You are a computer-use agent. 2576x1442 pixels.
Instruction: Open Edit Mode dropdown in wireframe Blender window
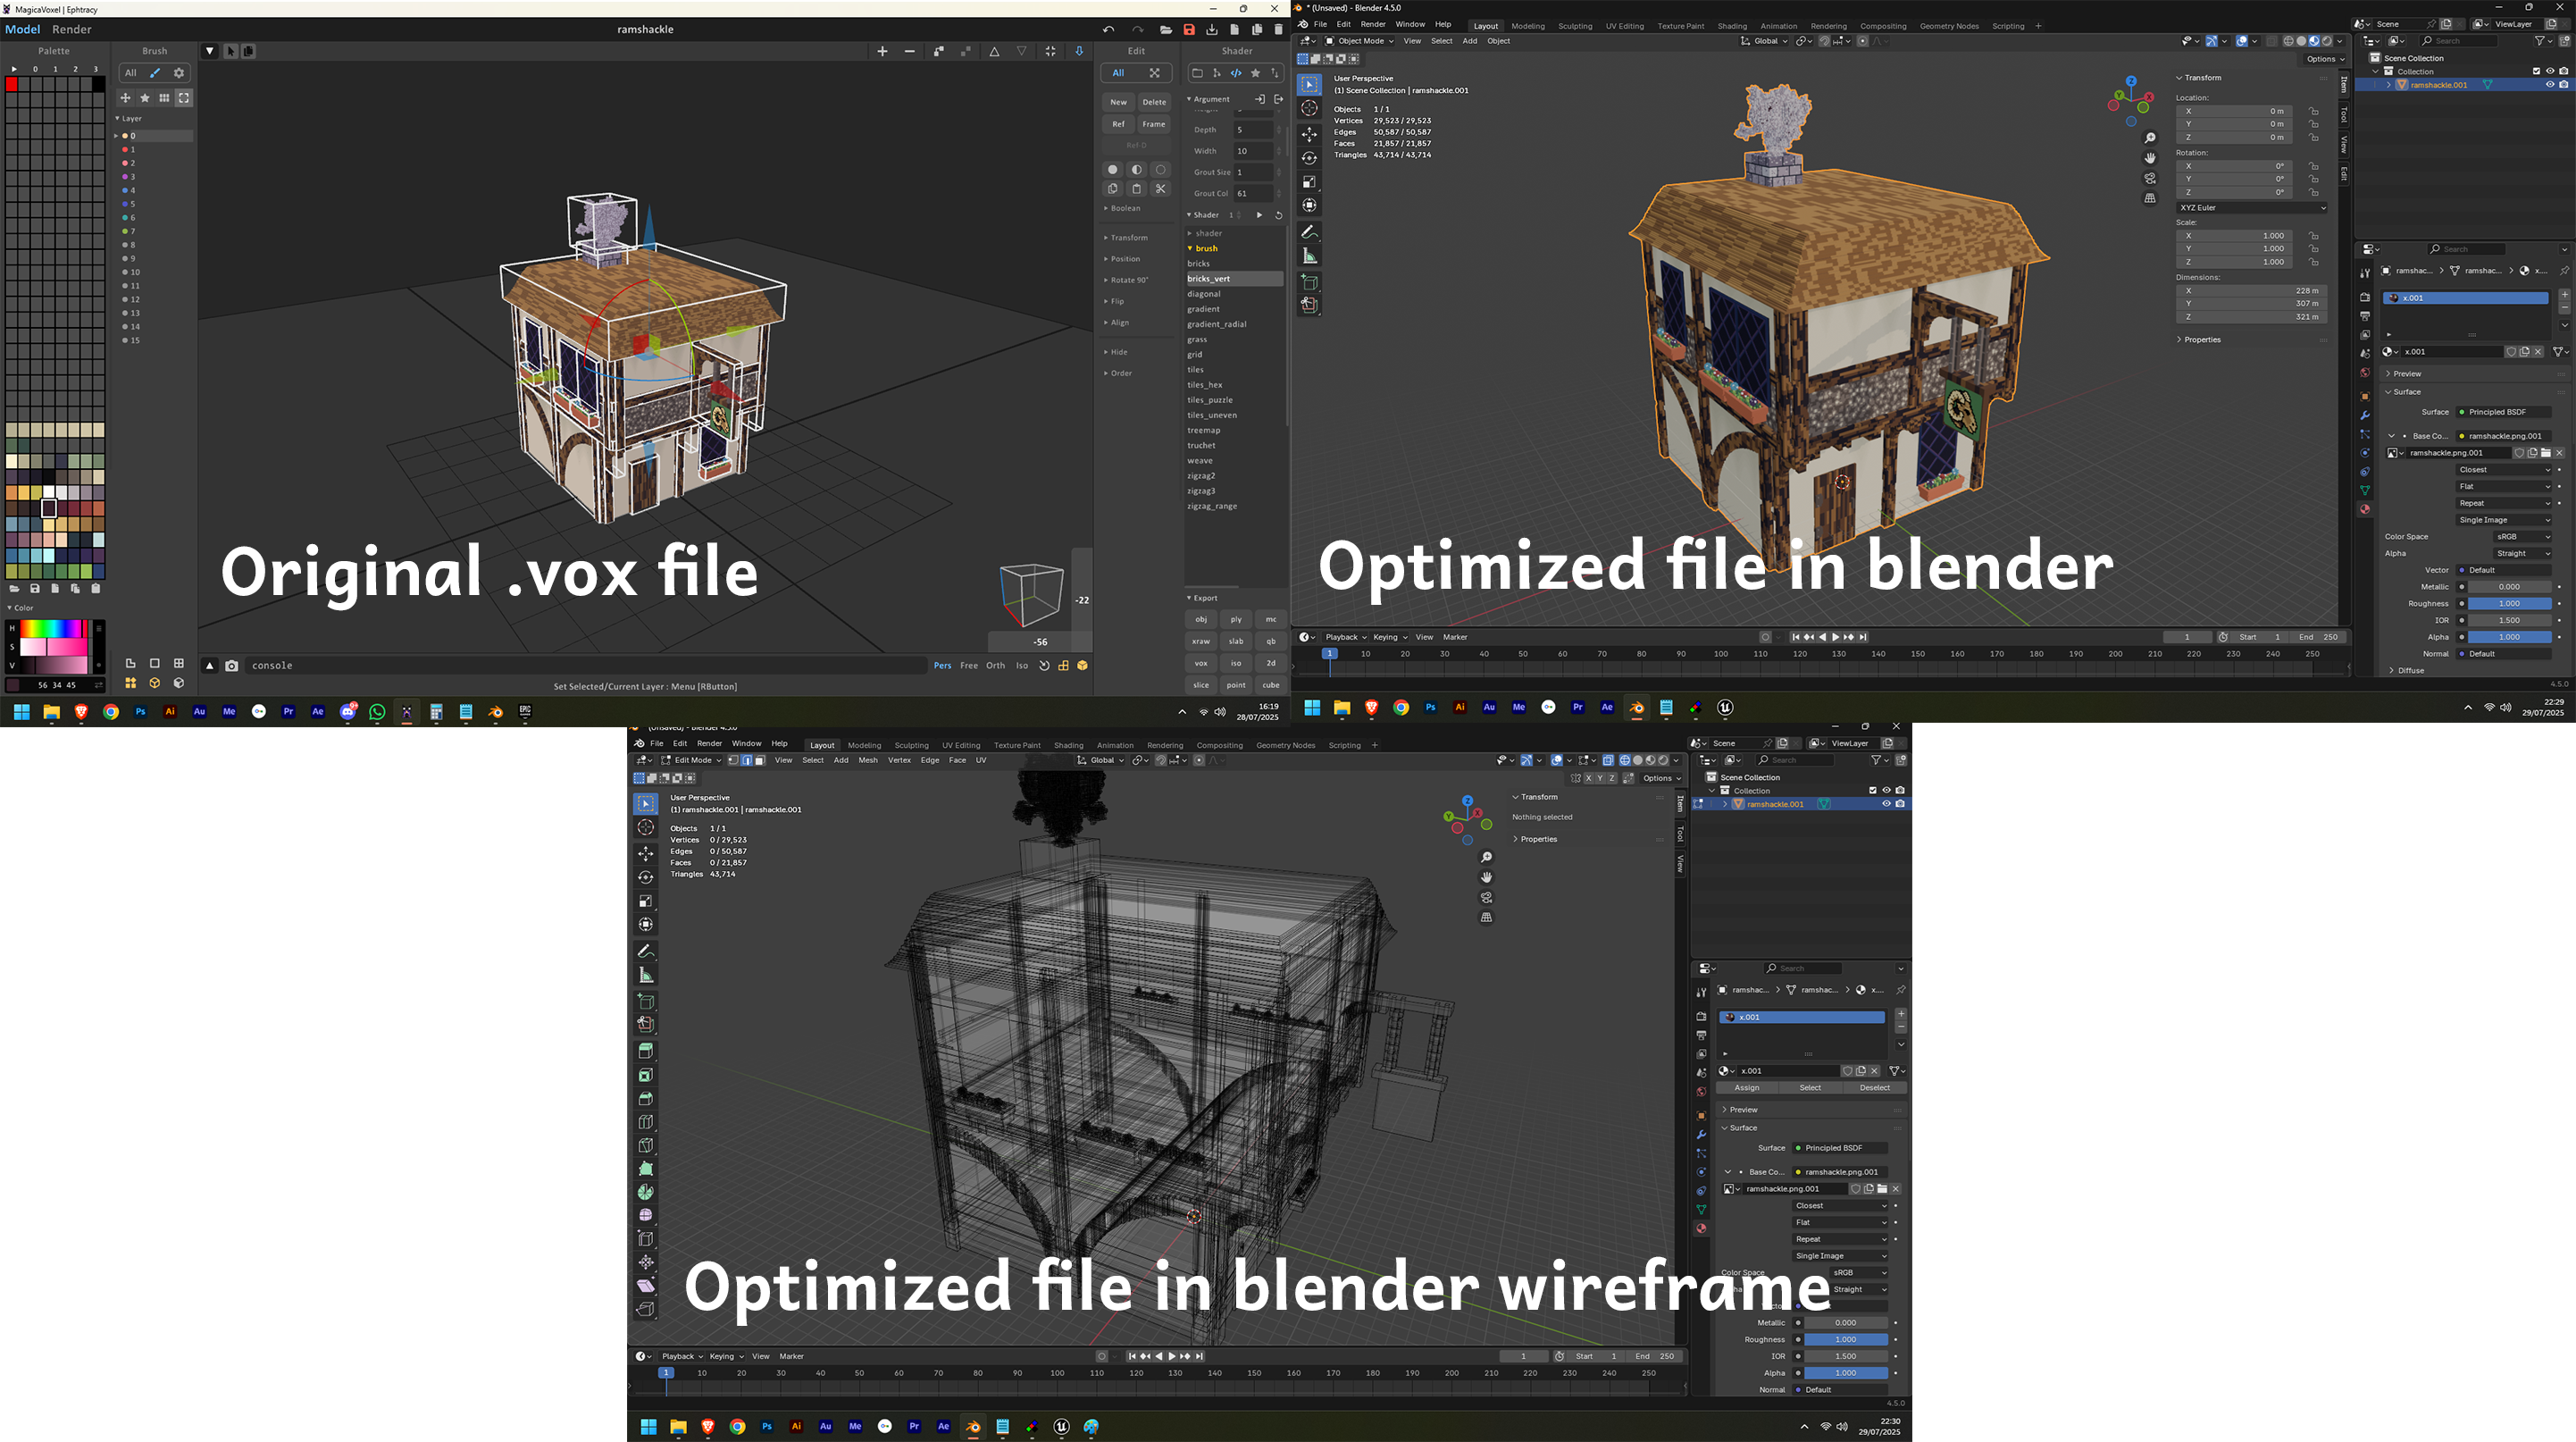692,760
